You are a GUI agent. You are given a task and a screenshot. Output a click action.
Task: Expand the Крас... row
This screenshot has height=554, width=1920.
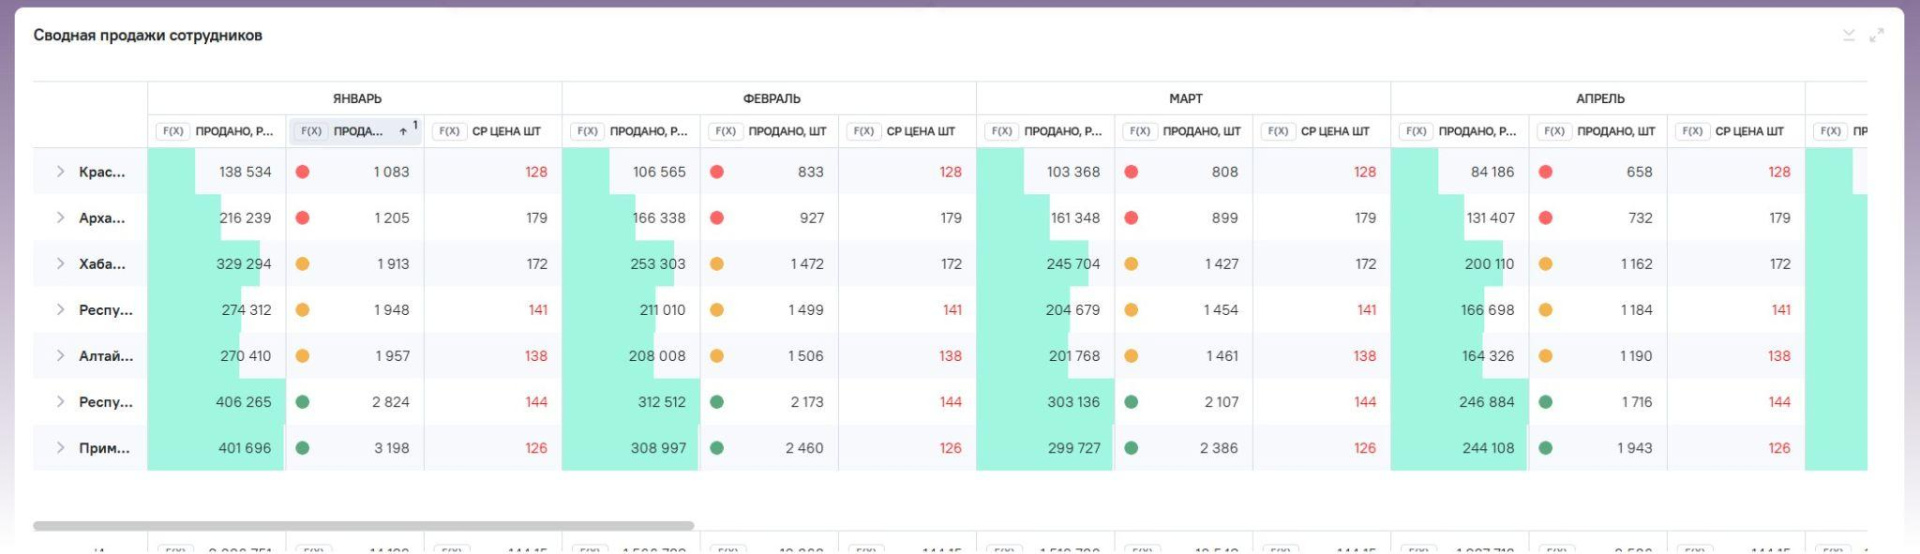point(61,172)
